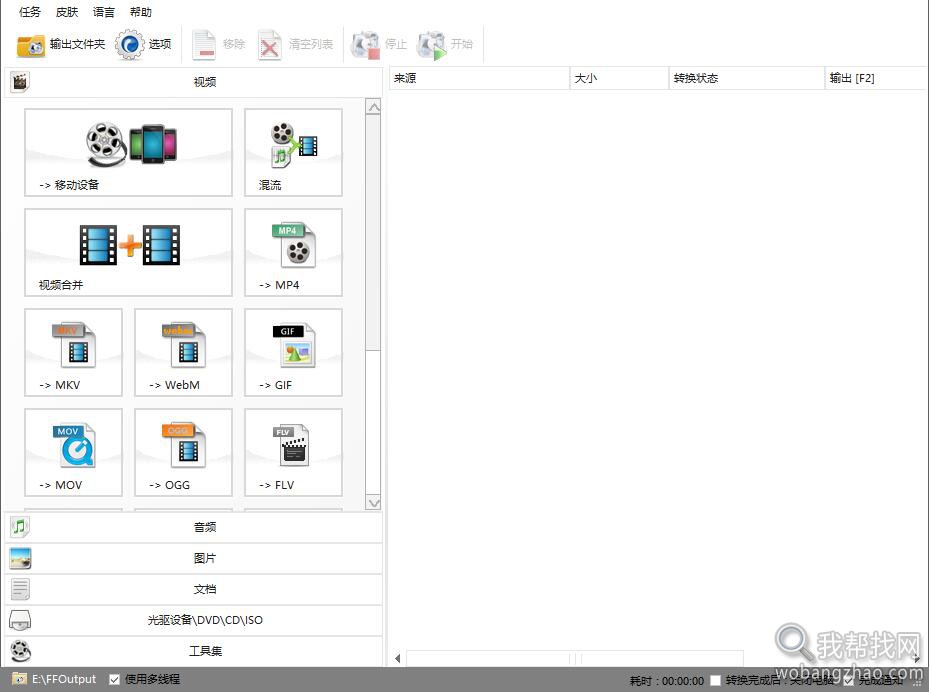
Task: Click the status bar output folder icon
Action: click(20, 679)
